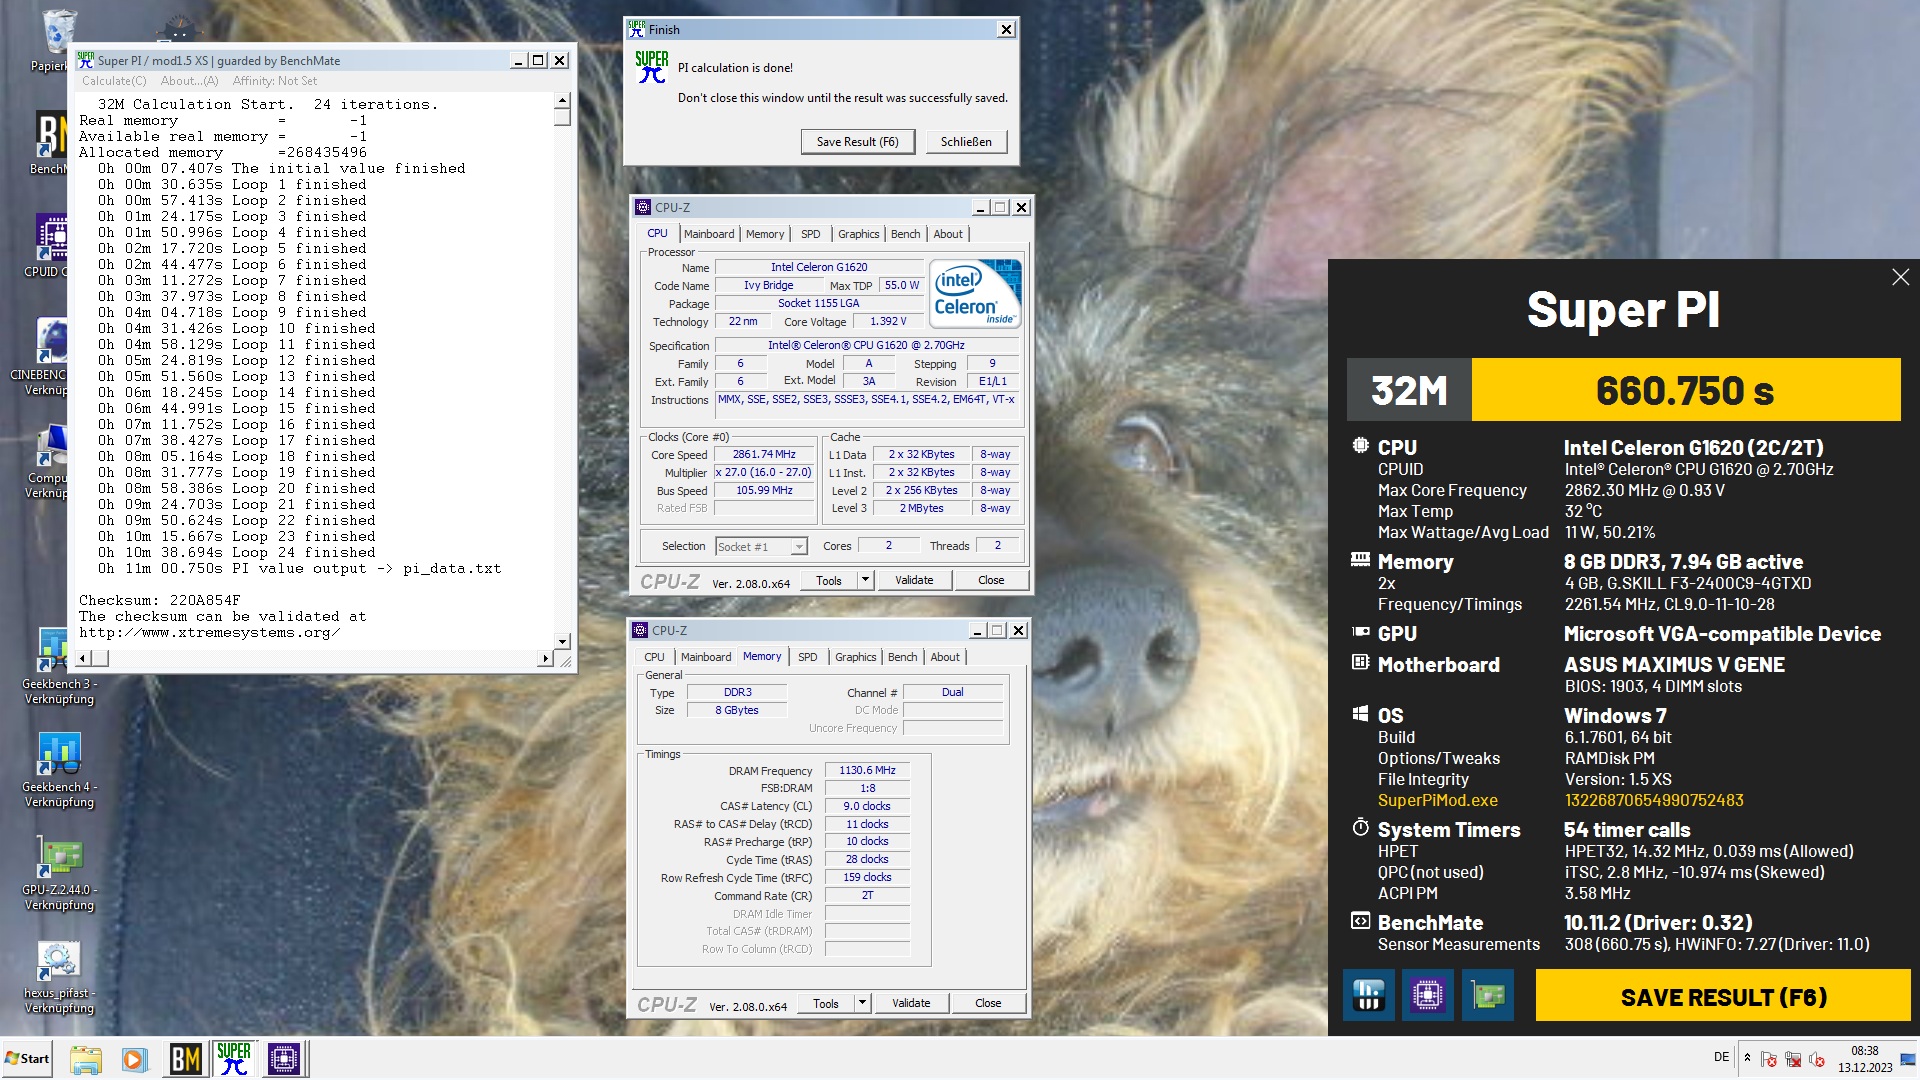Viewport: 1920px width, 1080px height.
Task: Click Close button in lower CPU-Z window
Action: [x=988, y=1003]
